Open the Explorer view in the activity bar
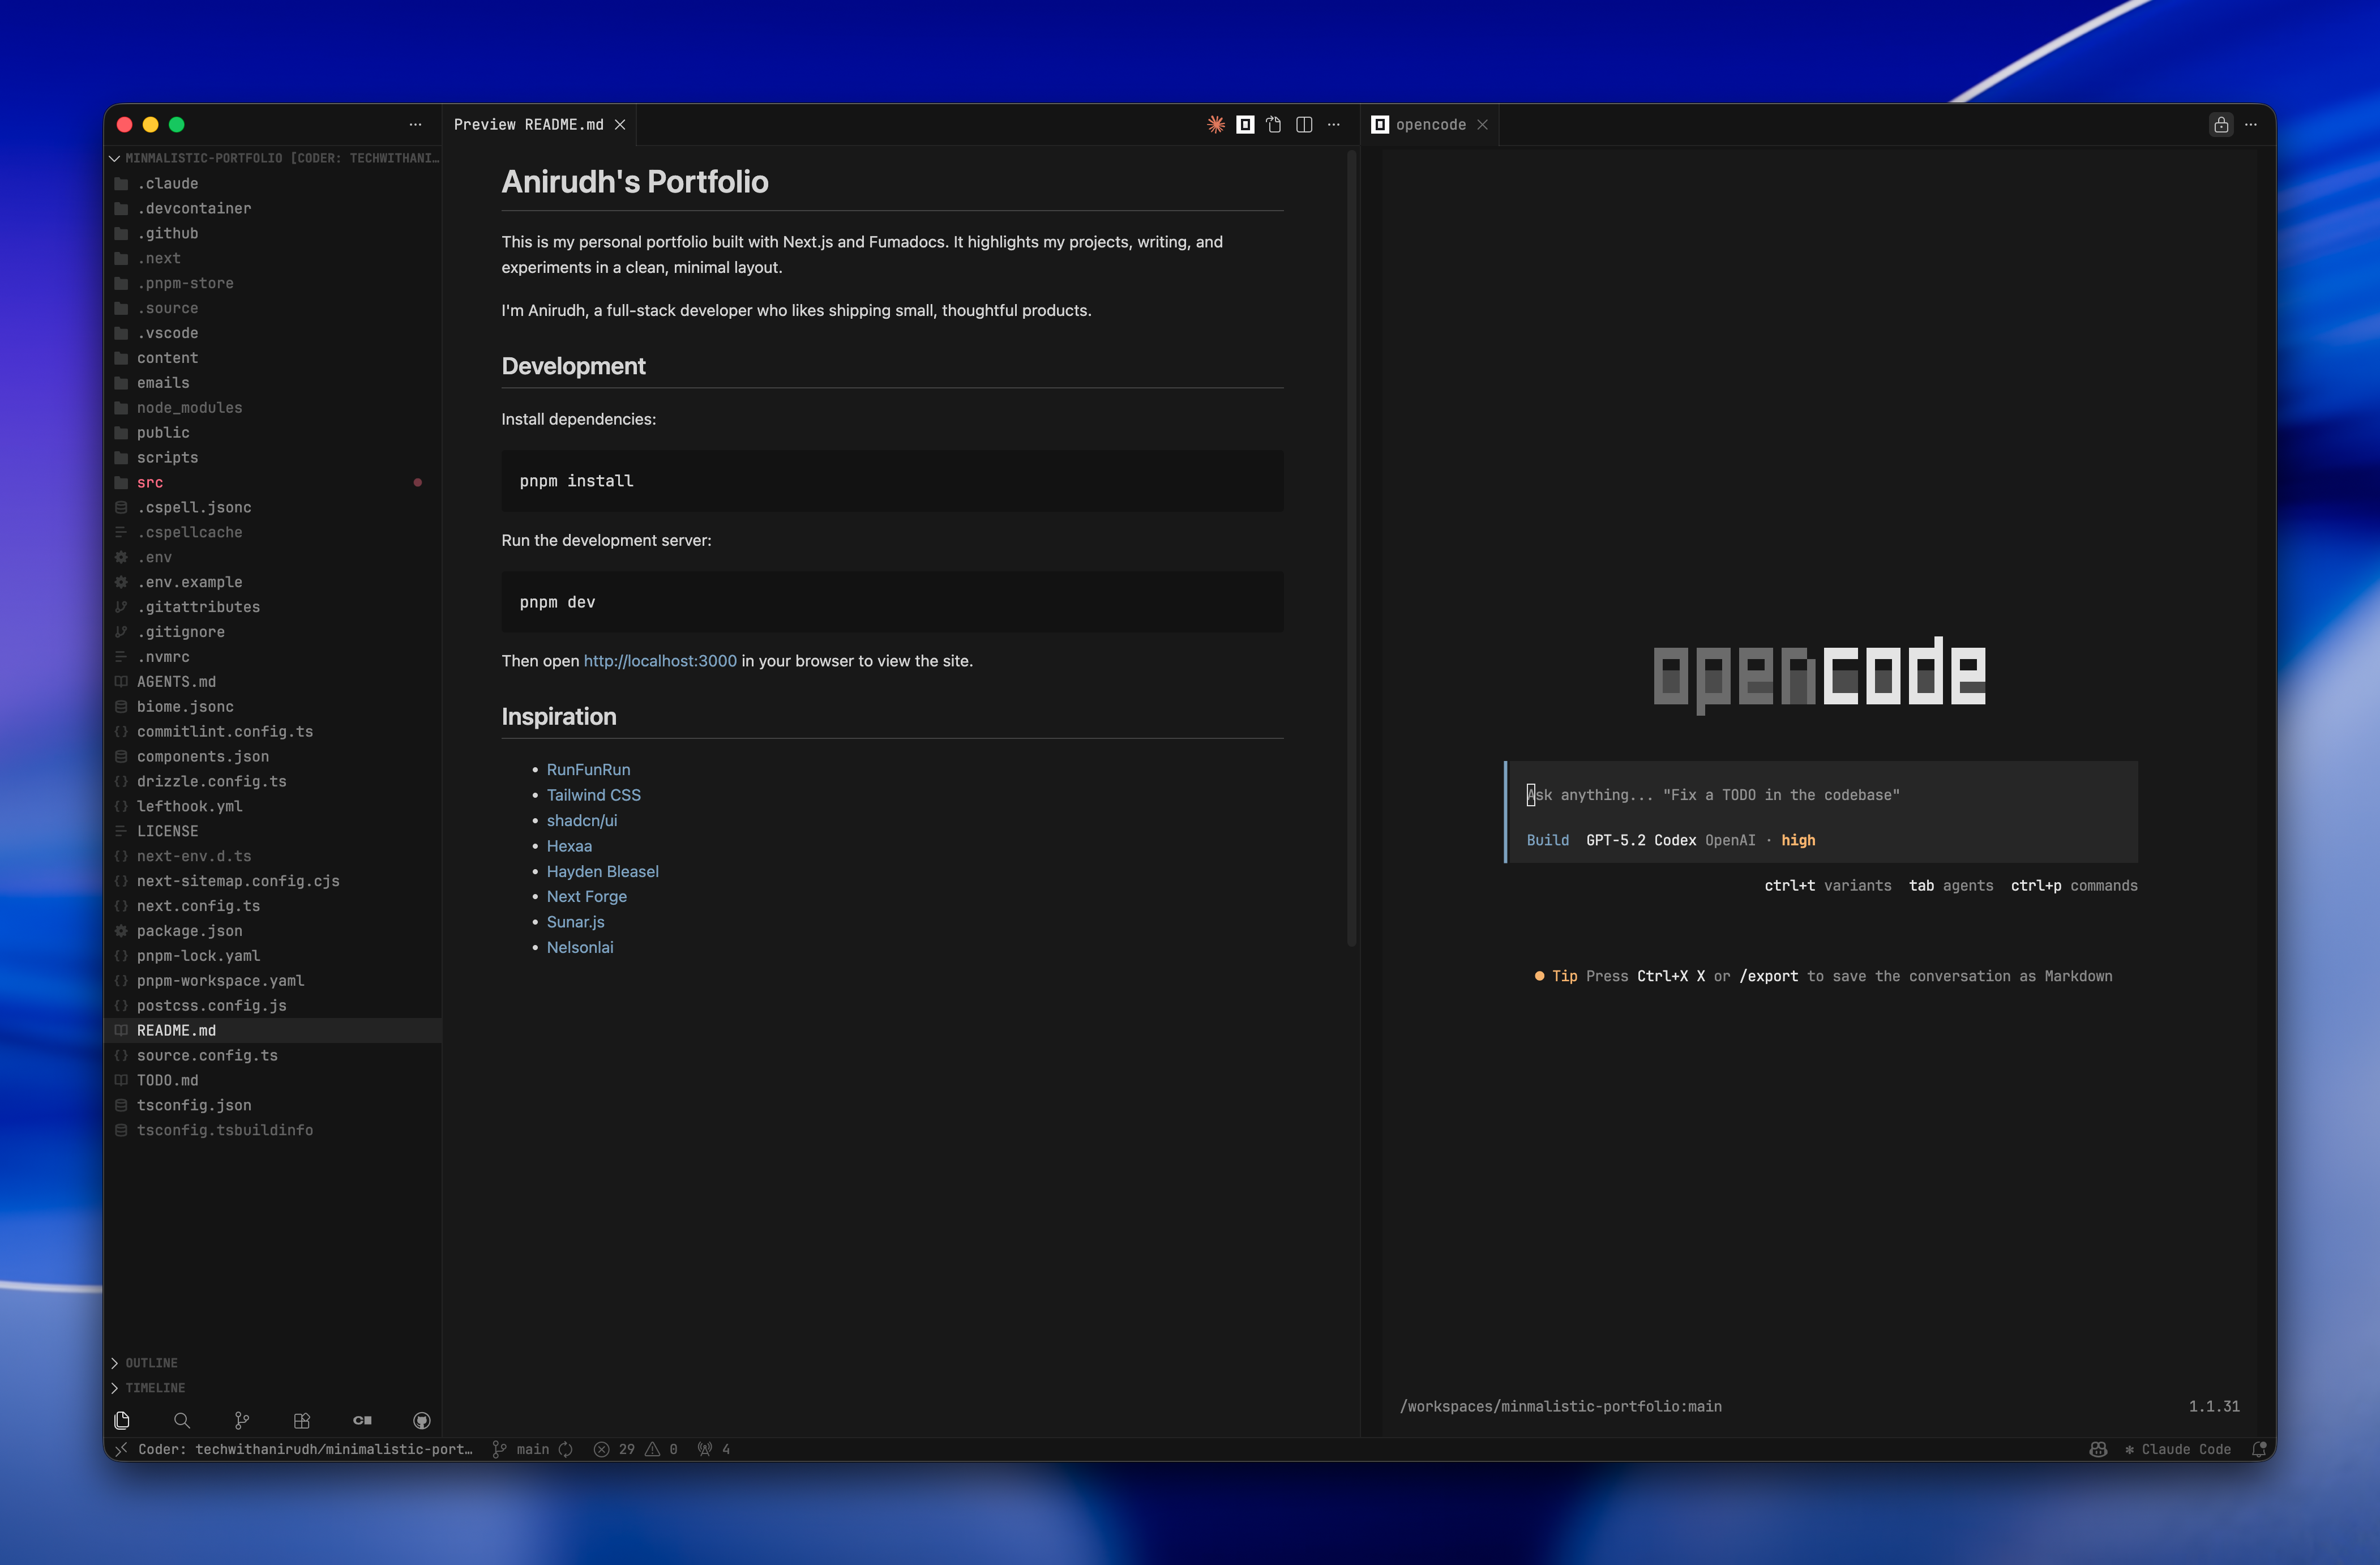Image resolution: width=2380 pixels, height=1565 pixels. pyautogui.click(x=121, y=1420)
